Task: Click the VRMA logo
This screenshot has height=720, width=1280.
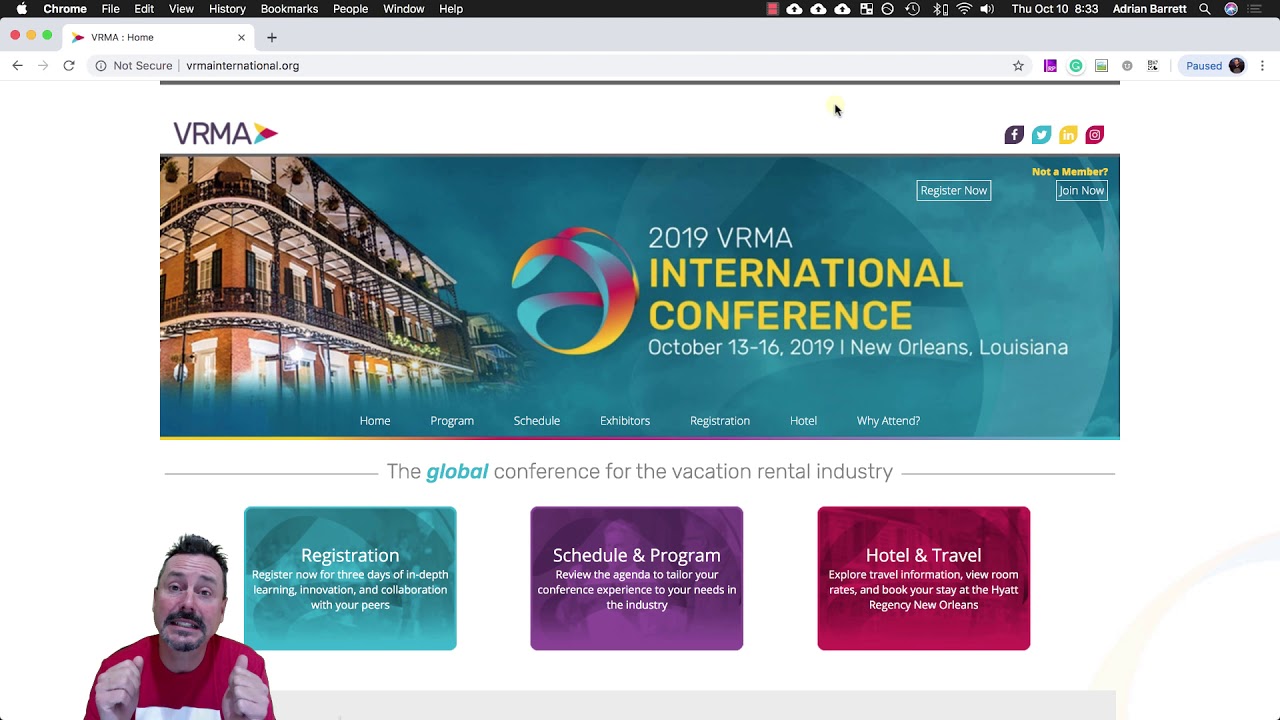Action: pos(225,133)
